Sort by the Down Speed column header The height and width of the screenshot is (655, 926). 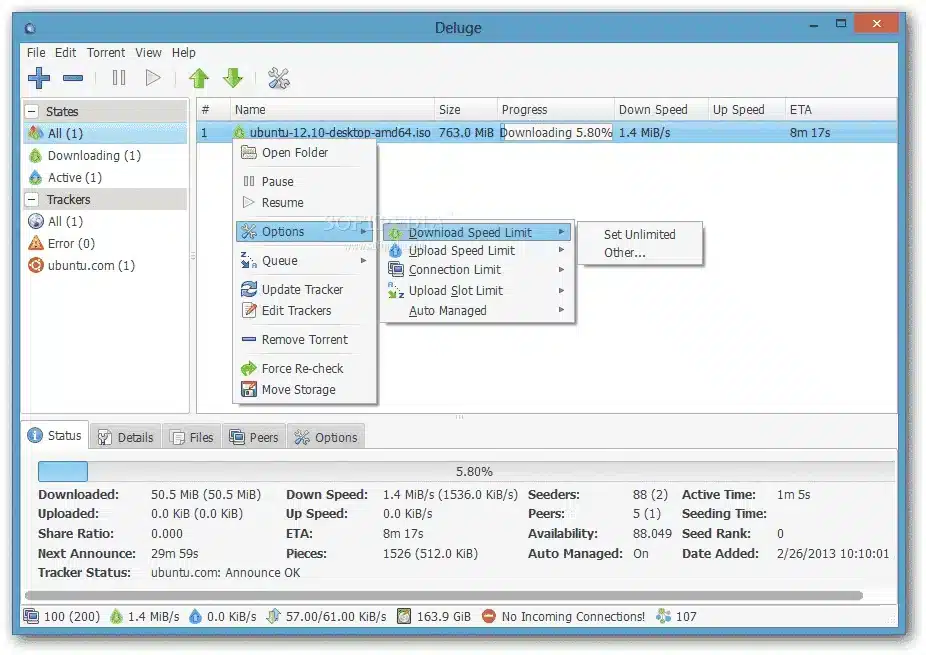[x=661, y=109]
